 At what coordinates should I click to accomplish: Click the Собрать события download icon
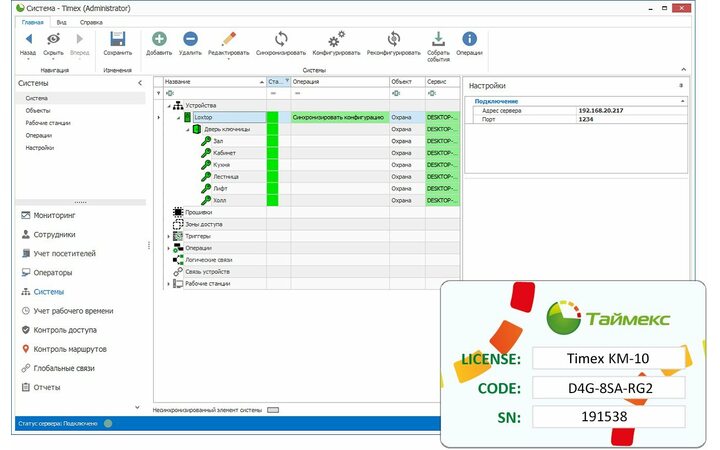[x=438, y=39]
